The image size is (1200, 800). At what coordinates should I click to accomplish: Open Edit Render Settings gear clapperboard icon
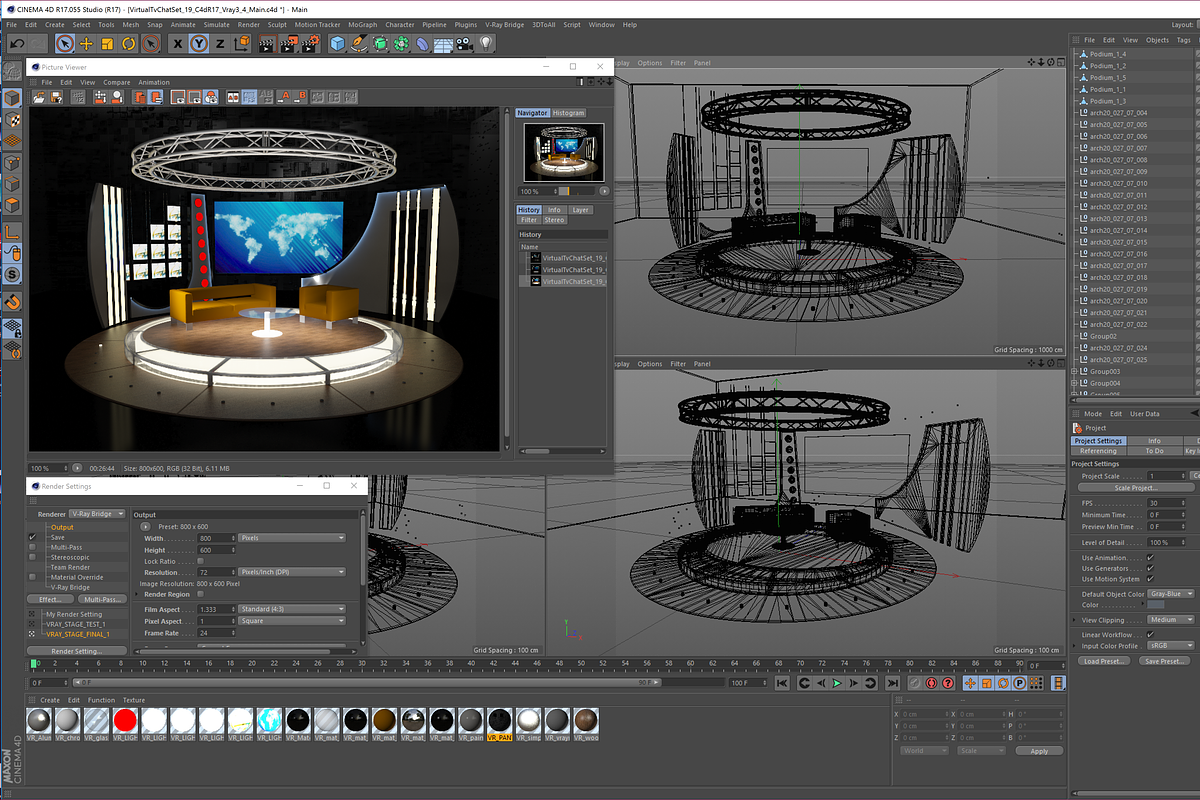(x=310, y=44)
